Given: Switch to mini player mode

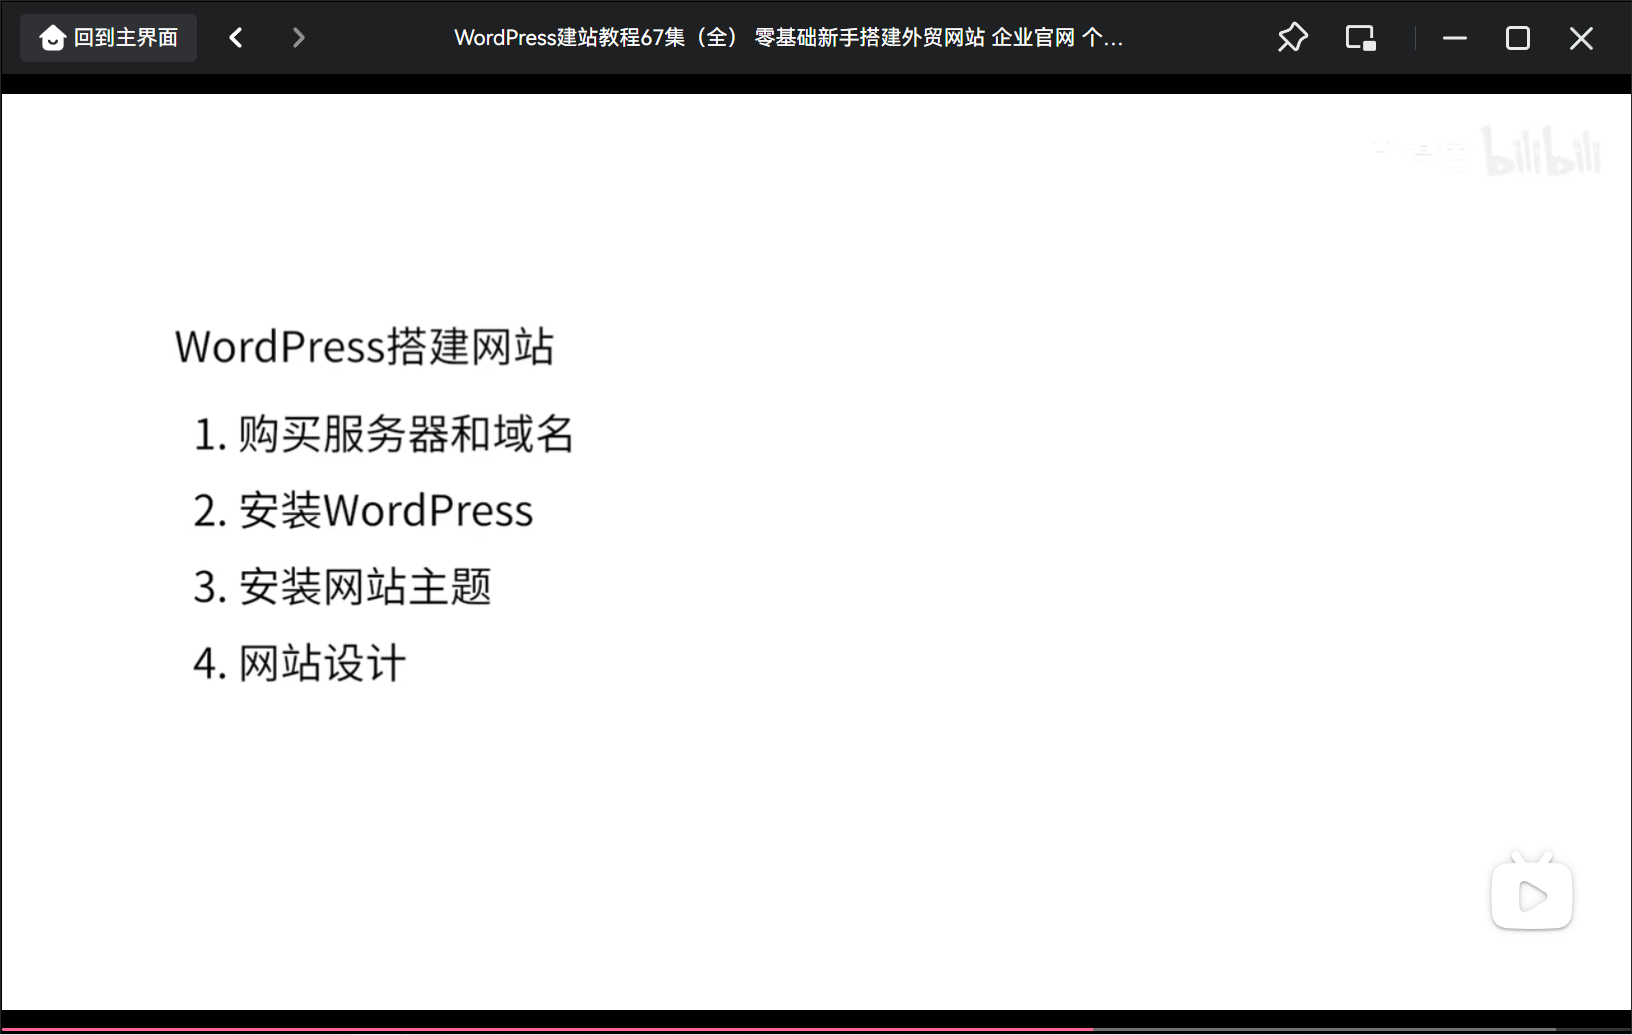Looking at the screenshot, I should [x=1360, y=38].
